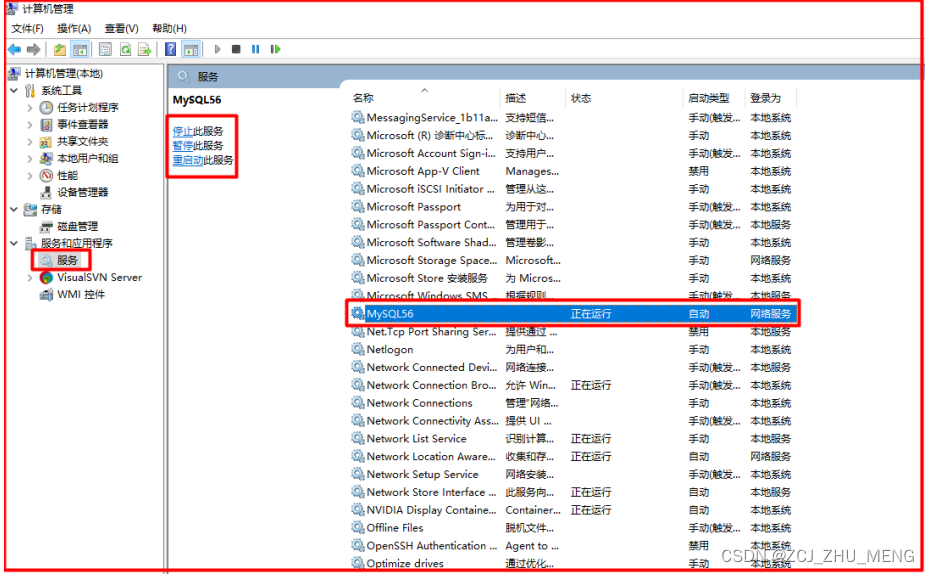929x574 pixels.
Task: Collapse the 服务和应用程序 node
Action: click(x=14, y=243)
